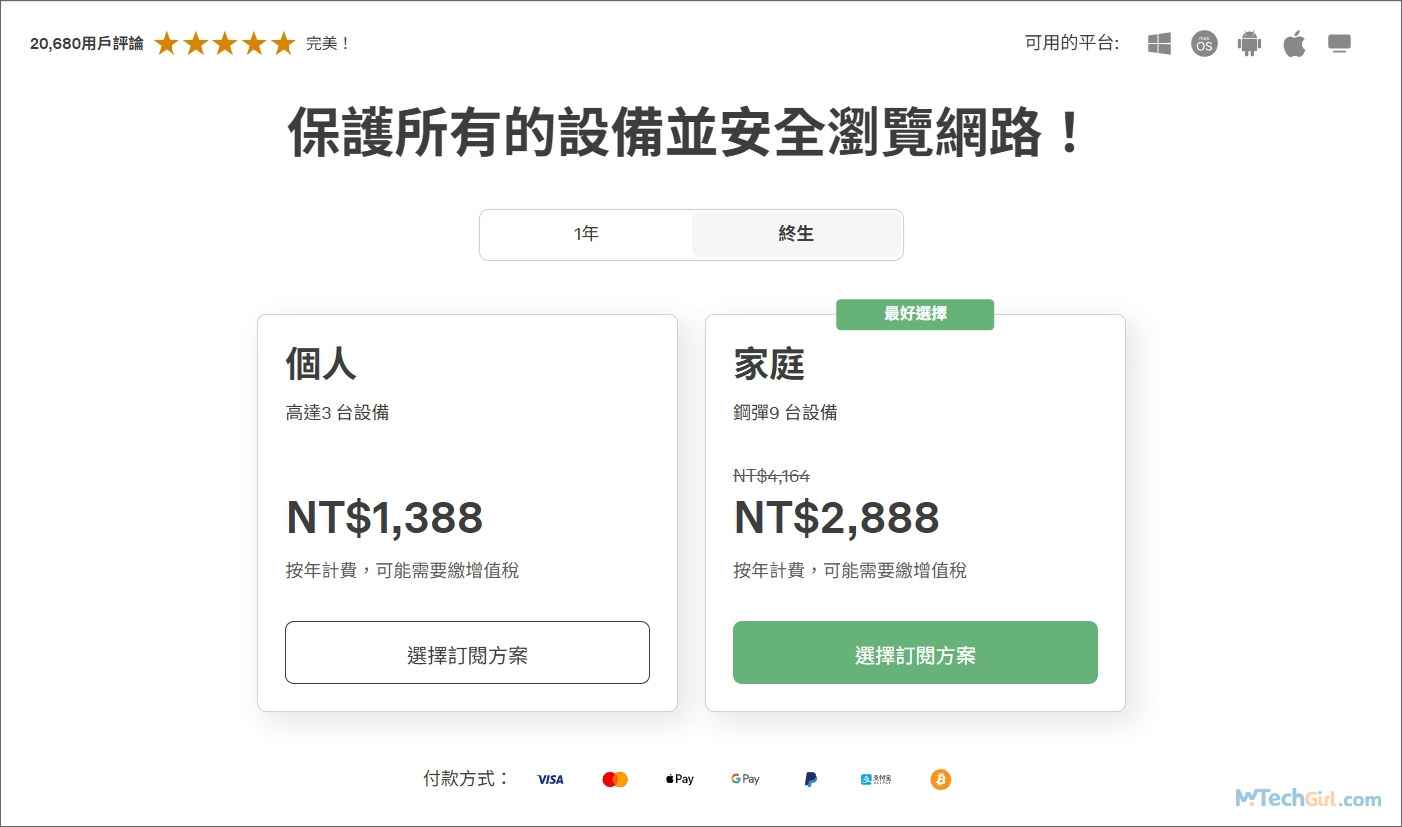This screenshot has width=1402, height=827.
Task: Click the TV screen platform icon
Action: click(x=1339, y=44)
